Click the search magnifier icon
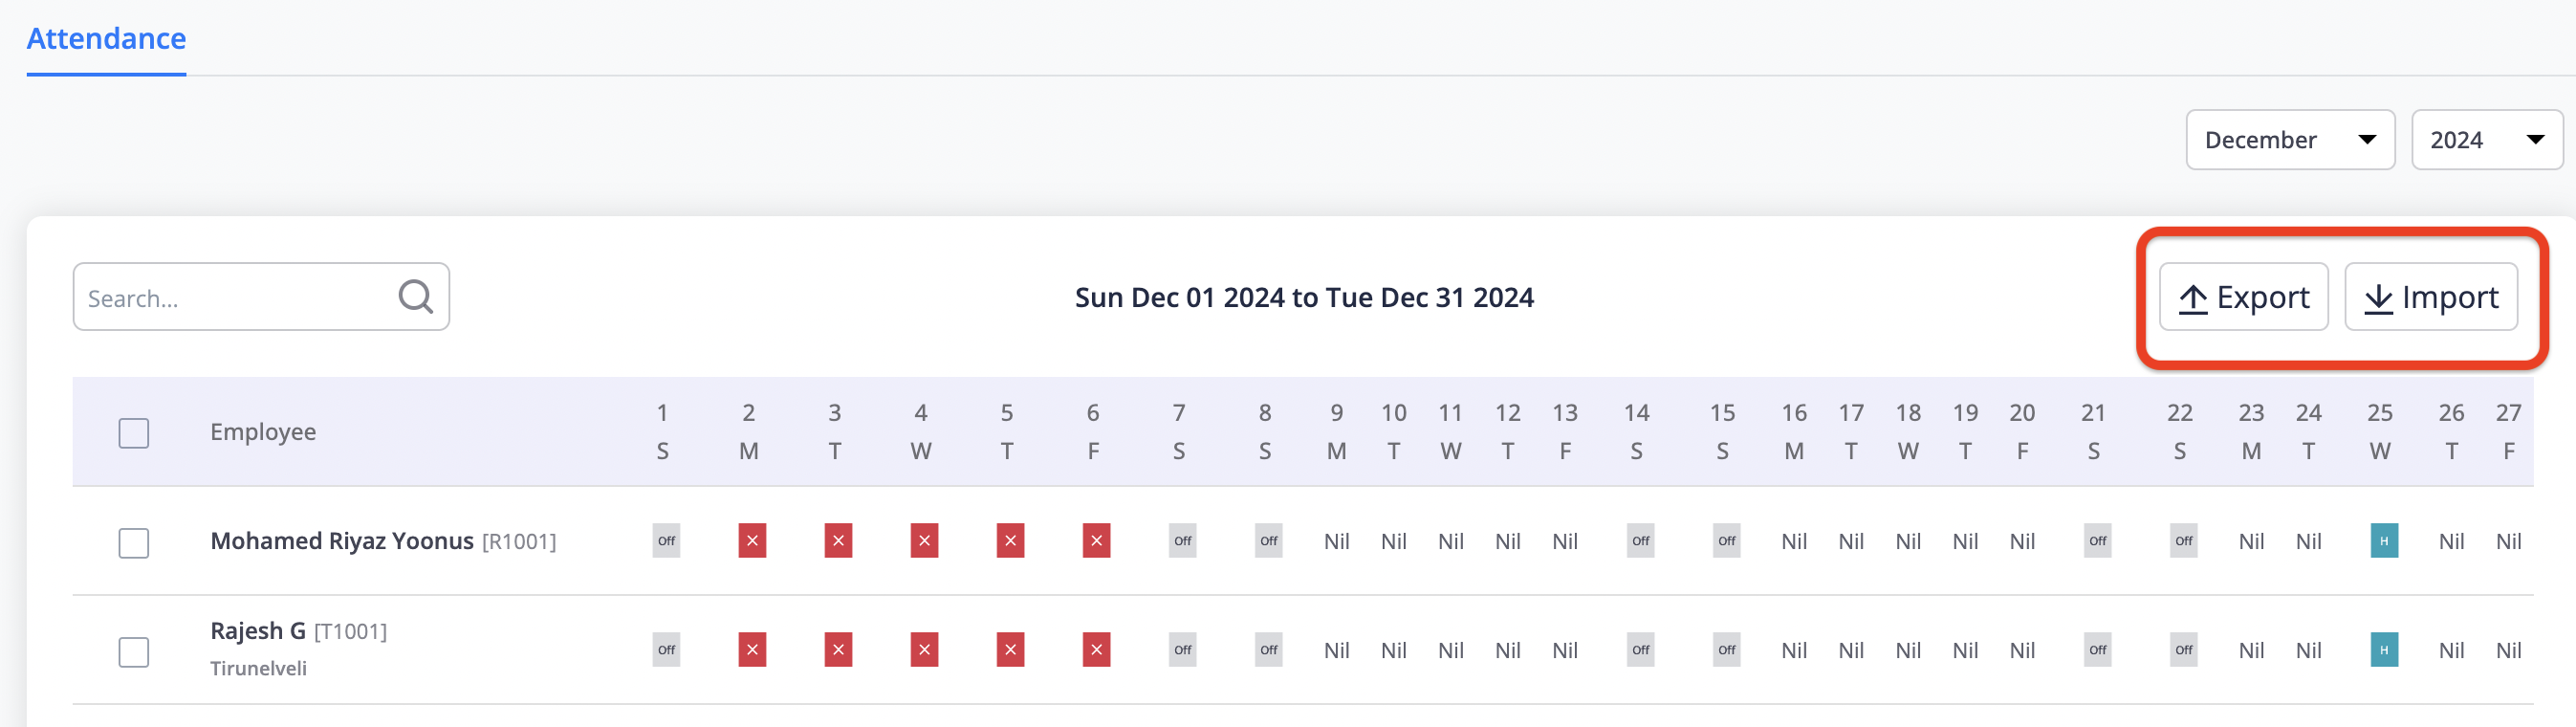This screenshot has width=2576, height=727. click(416, 297)
